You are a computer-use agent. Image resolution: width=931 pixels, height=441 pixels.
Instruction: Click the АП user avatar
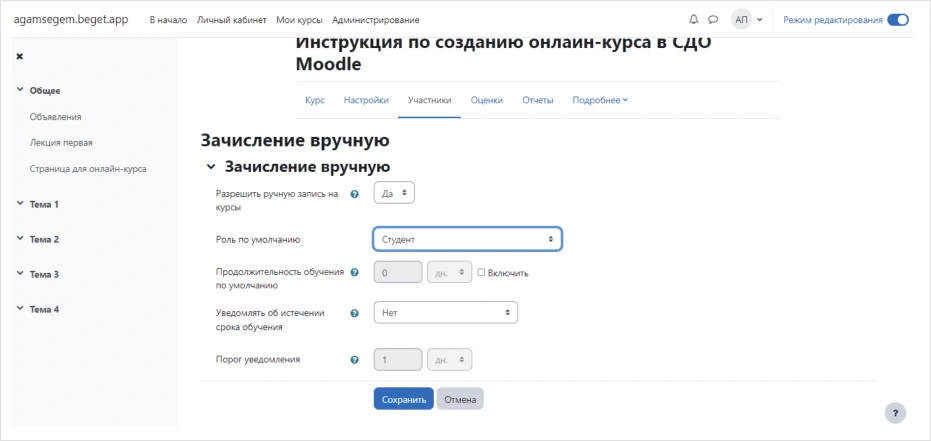coord(741,20)
